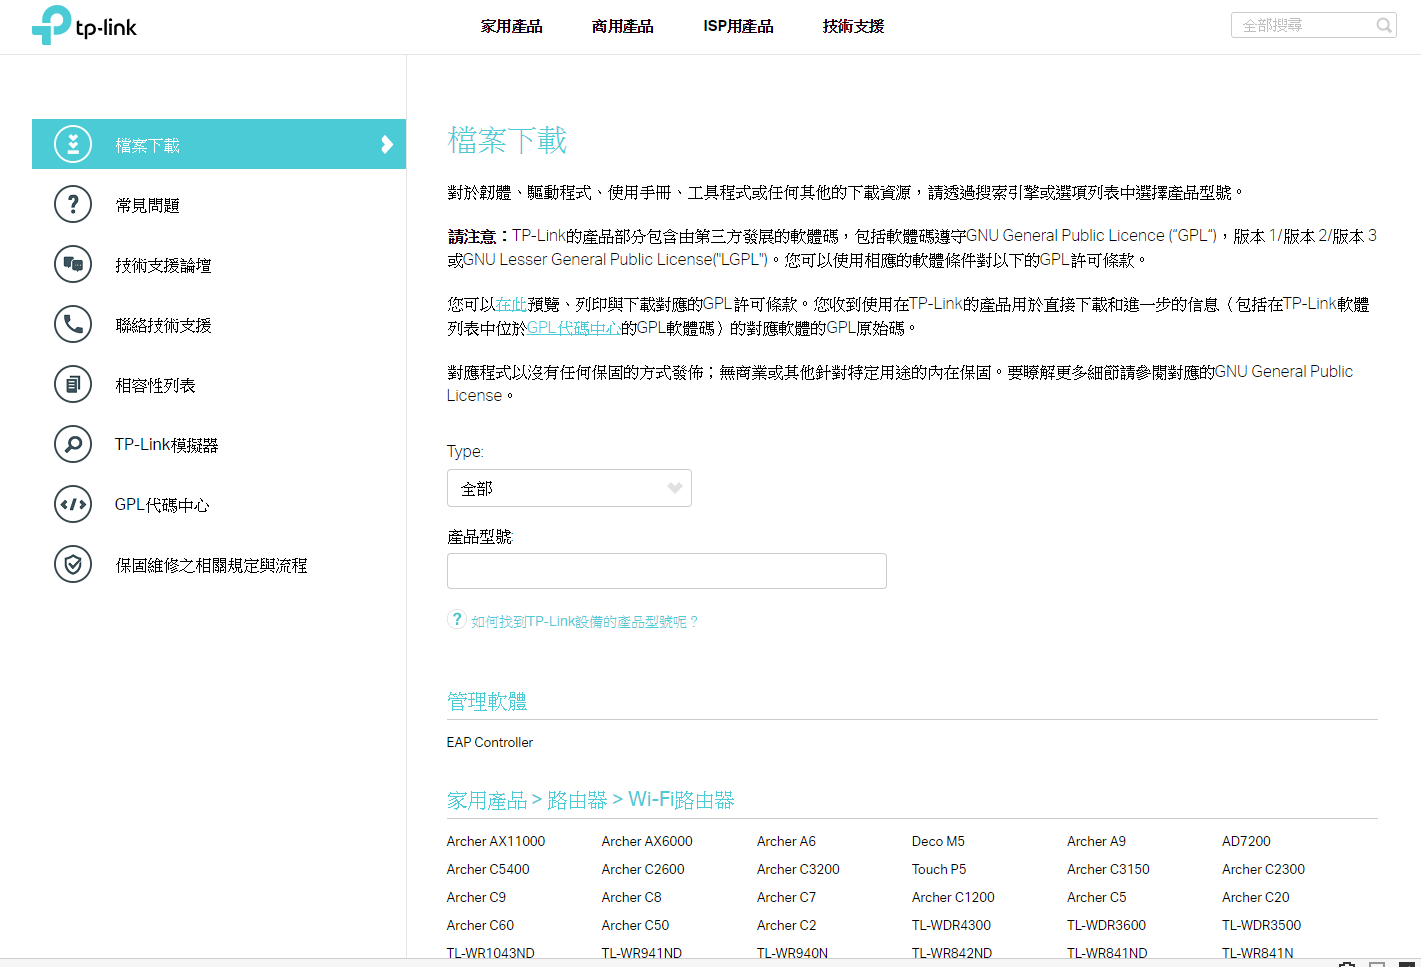1421x967 pixels.
Task: Select Archer C2300 model
Action: pyautogui.click(x=1263, y=869)
